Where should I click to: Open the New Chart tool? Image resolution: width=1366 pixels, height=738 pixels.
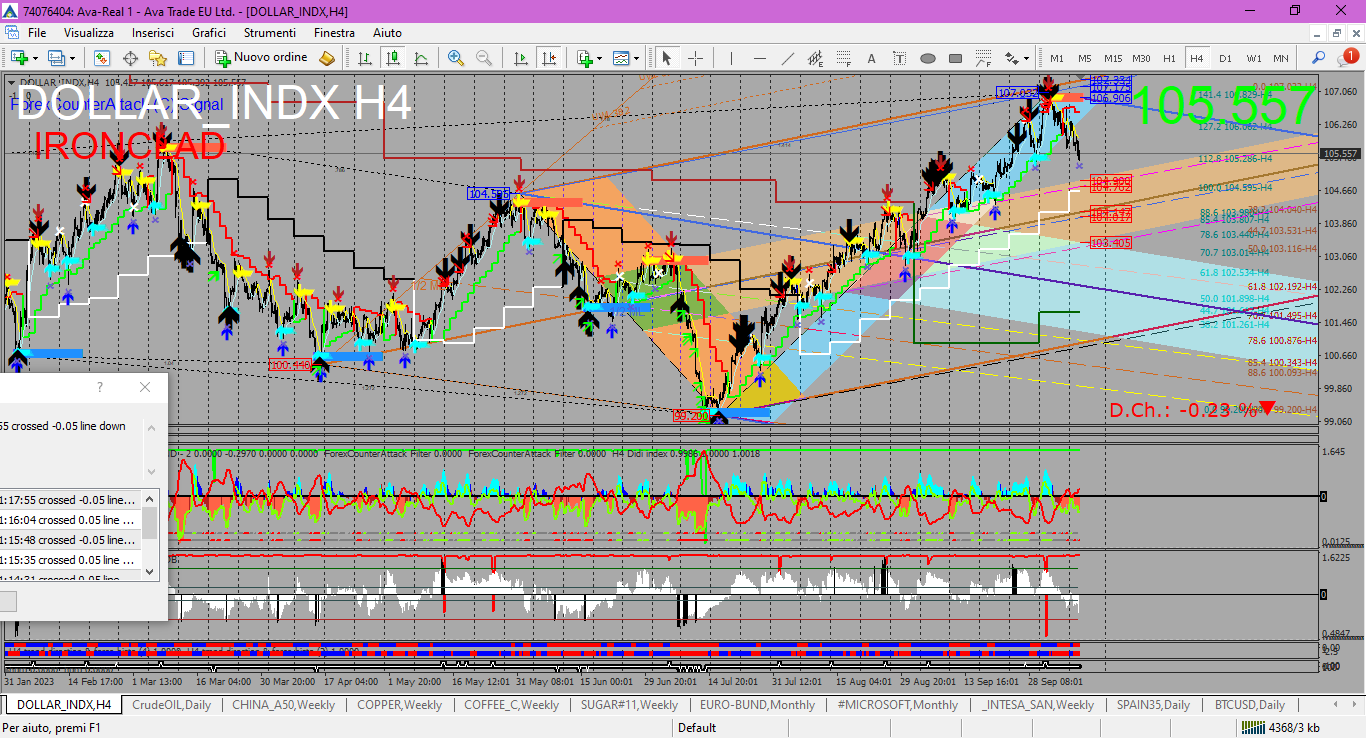(x=18, y=58)
